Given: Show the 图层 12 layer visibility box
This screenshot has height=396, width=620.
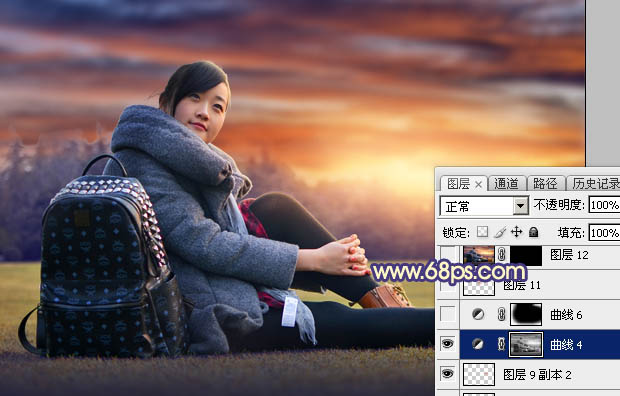Looking at the screenshot, I should click(448, 255).
